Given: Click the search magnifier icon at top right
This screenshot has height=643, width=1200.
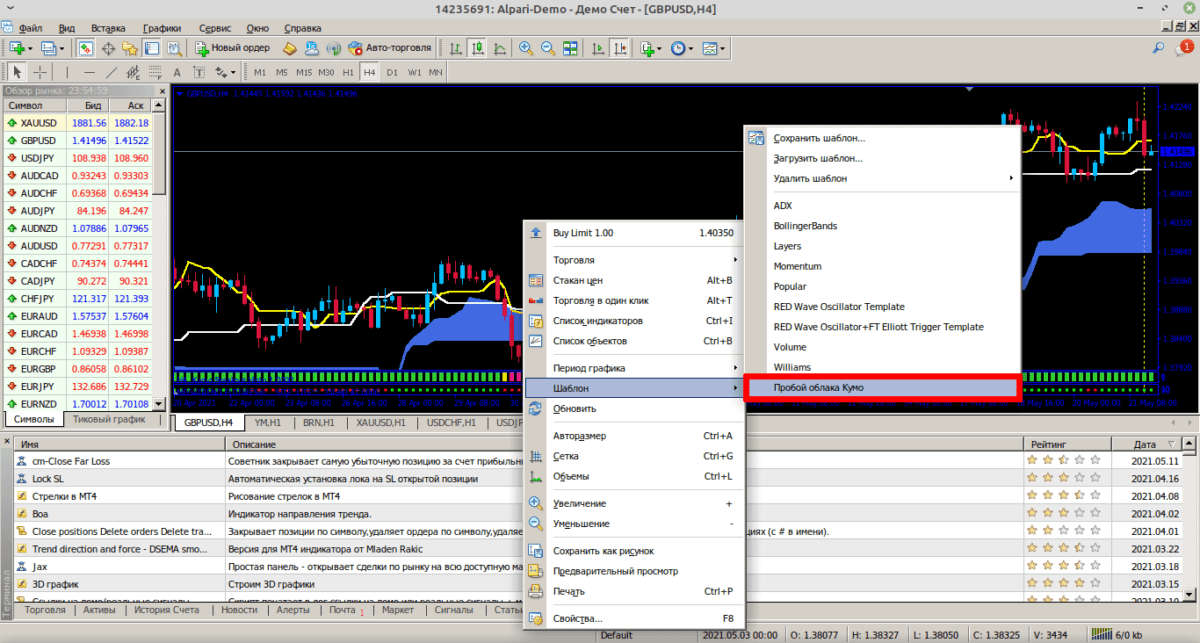Looking at the screenshot, I should [x=1158, y=48].
